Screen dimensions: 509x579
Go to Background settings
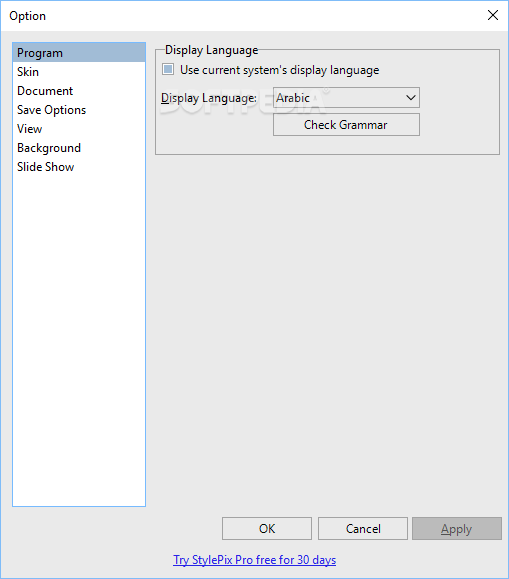coord(79,148)
